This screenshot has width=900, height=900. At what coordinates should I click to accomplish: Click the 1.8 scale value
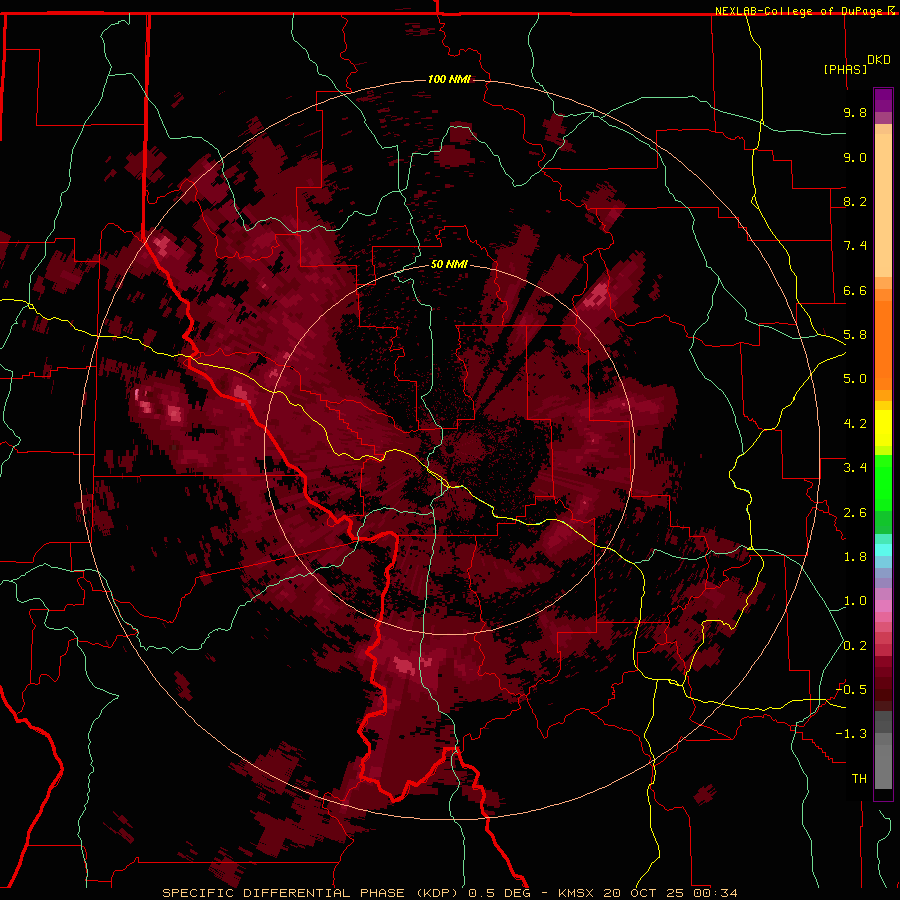855,557
